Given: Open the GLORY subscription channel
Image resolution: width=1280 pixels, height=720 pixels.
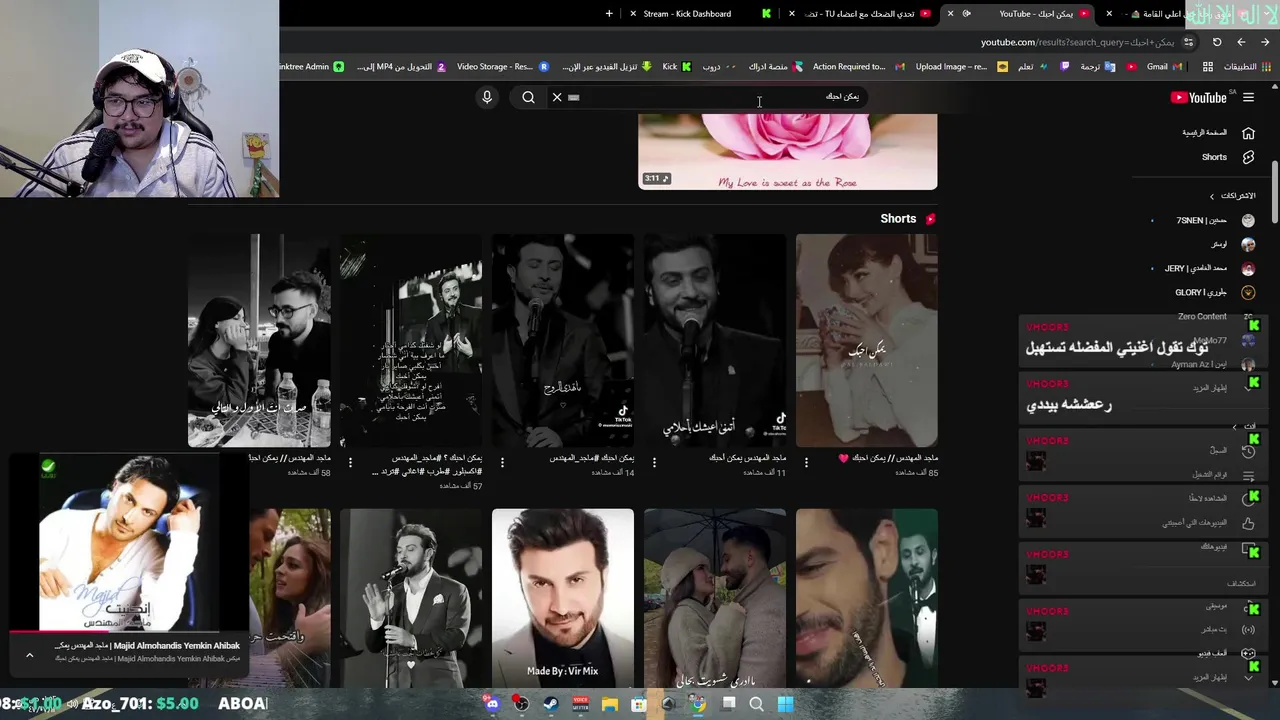Looking at the screenshot, I should (1214, 292).
